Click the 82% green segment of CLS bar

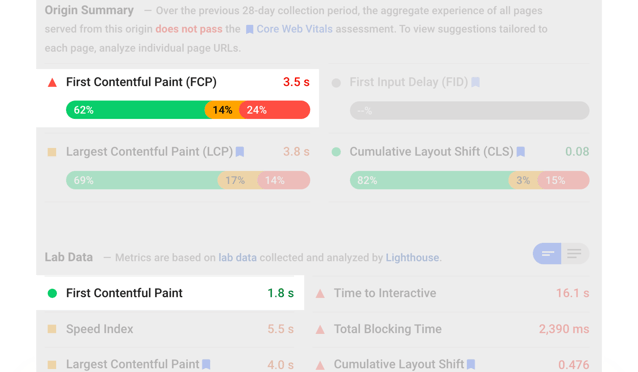(x=430, y=180)
